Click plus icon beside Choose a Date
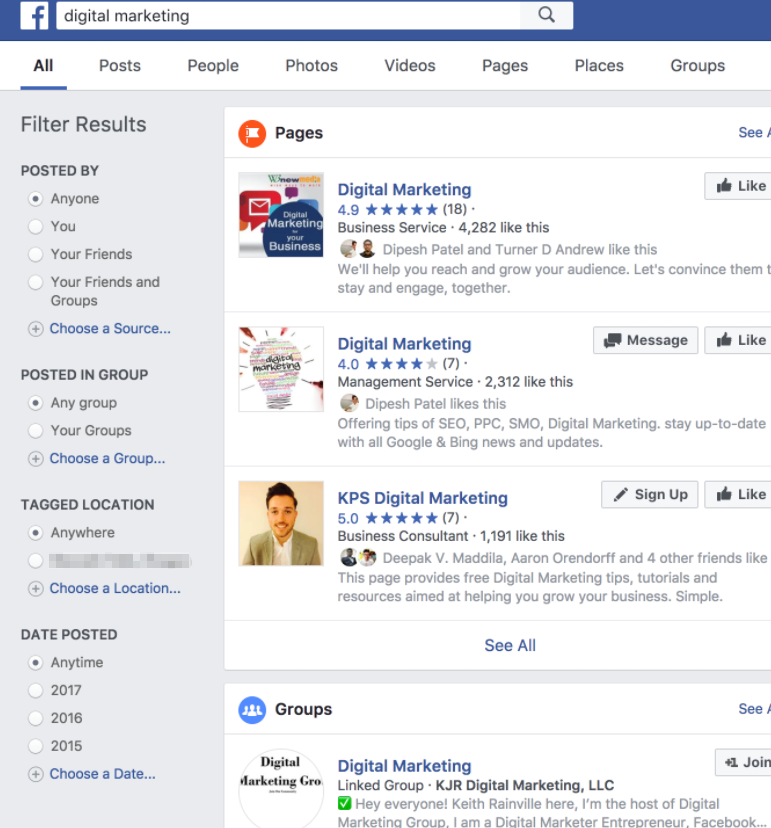This screenshot has width=771, height=828. pos(35,774)
